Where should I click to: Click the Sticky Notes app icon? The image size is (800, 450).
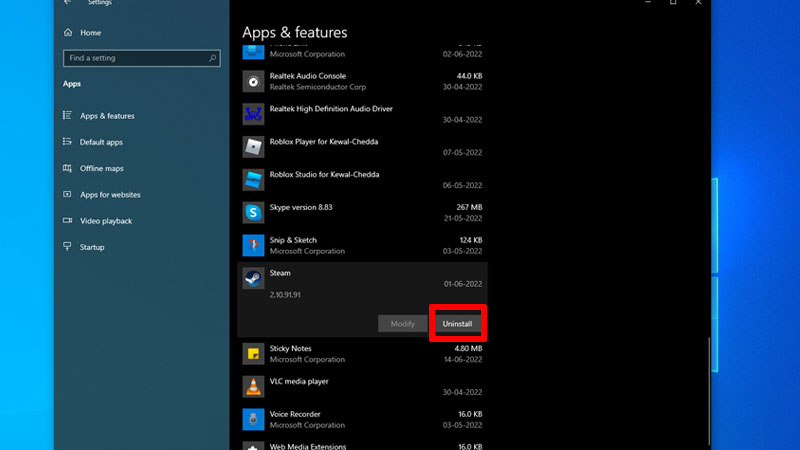253,354
